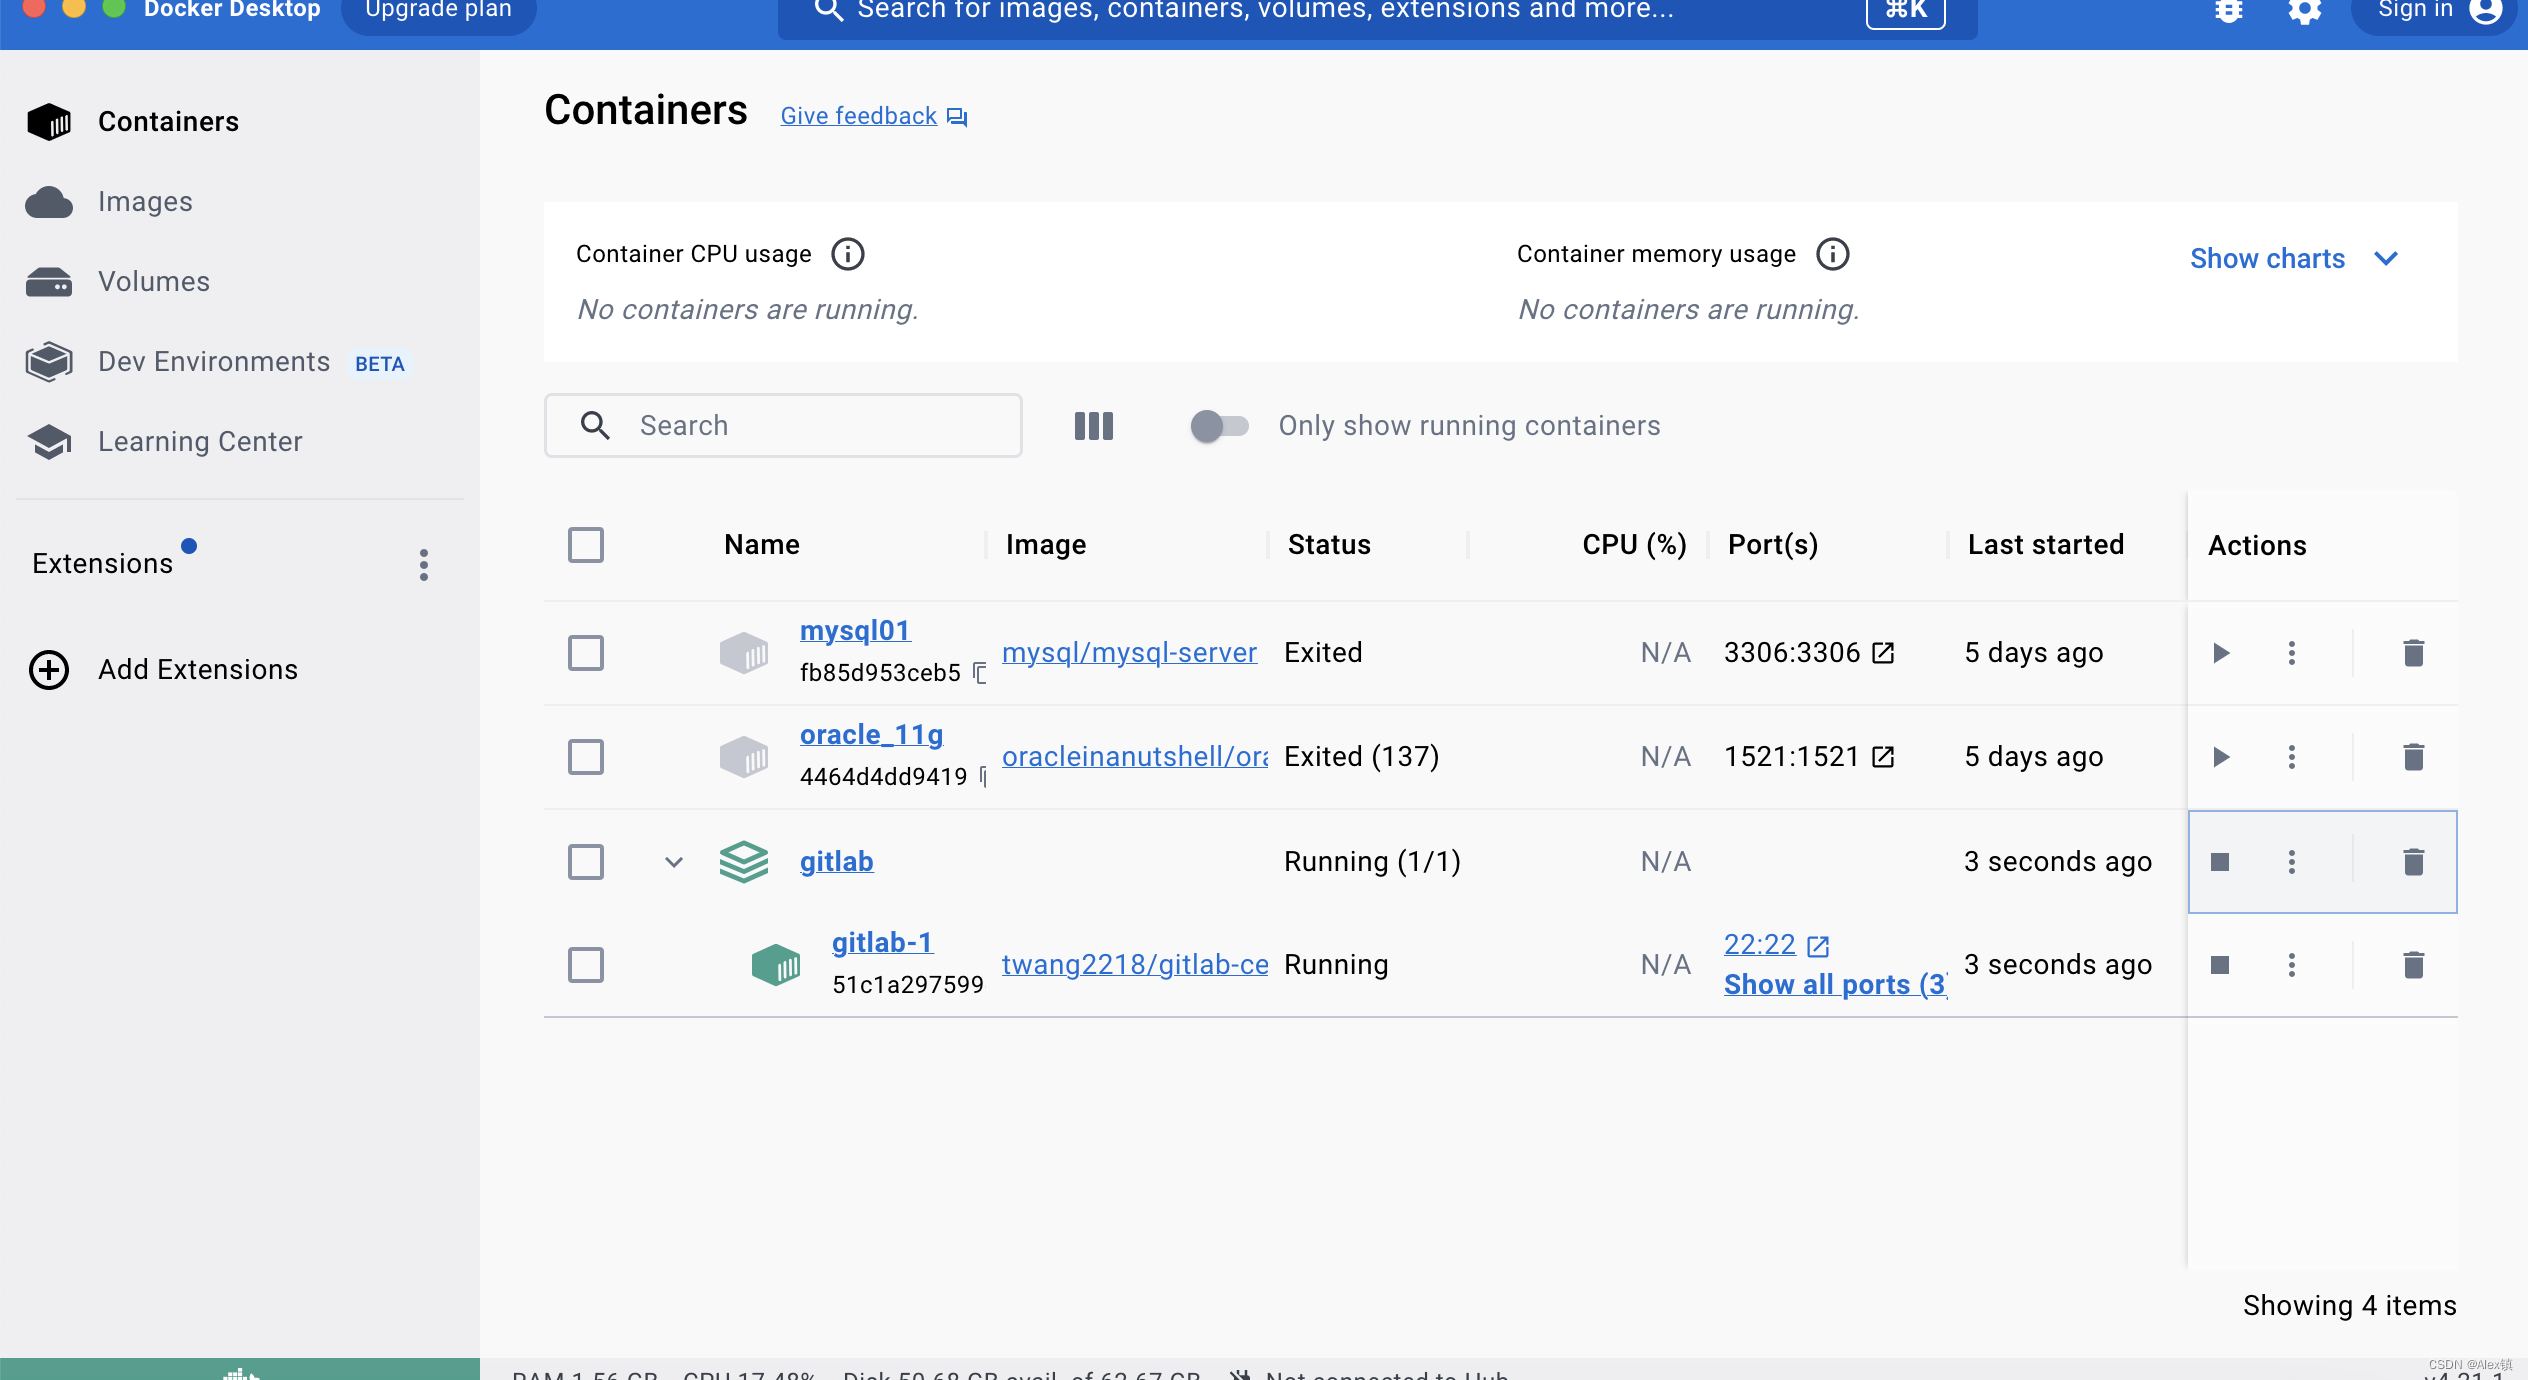The image size is (2528, 1380).
Task: Stop the gitlab-1 container
Action: click(x=2220, y=965)
